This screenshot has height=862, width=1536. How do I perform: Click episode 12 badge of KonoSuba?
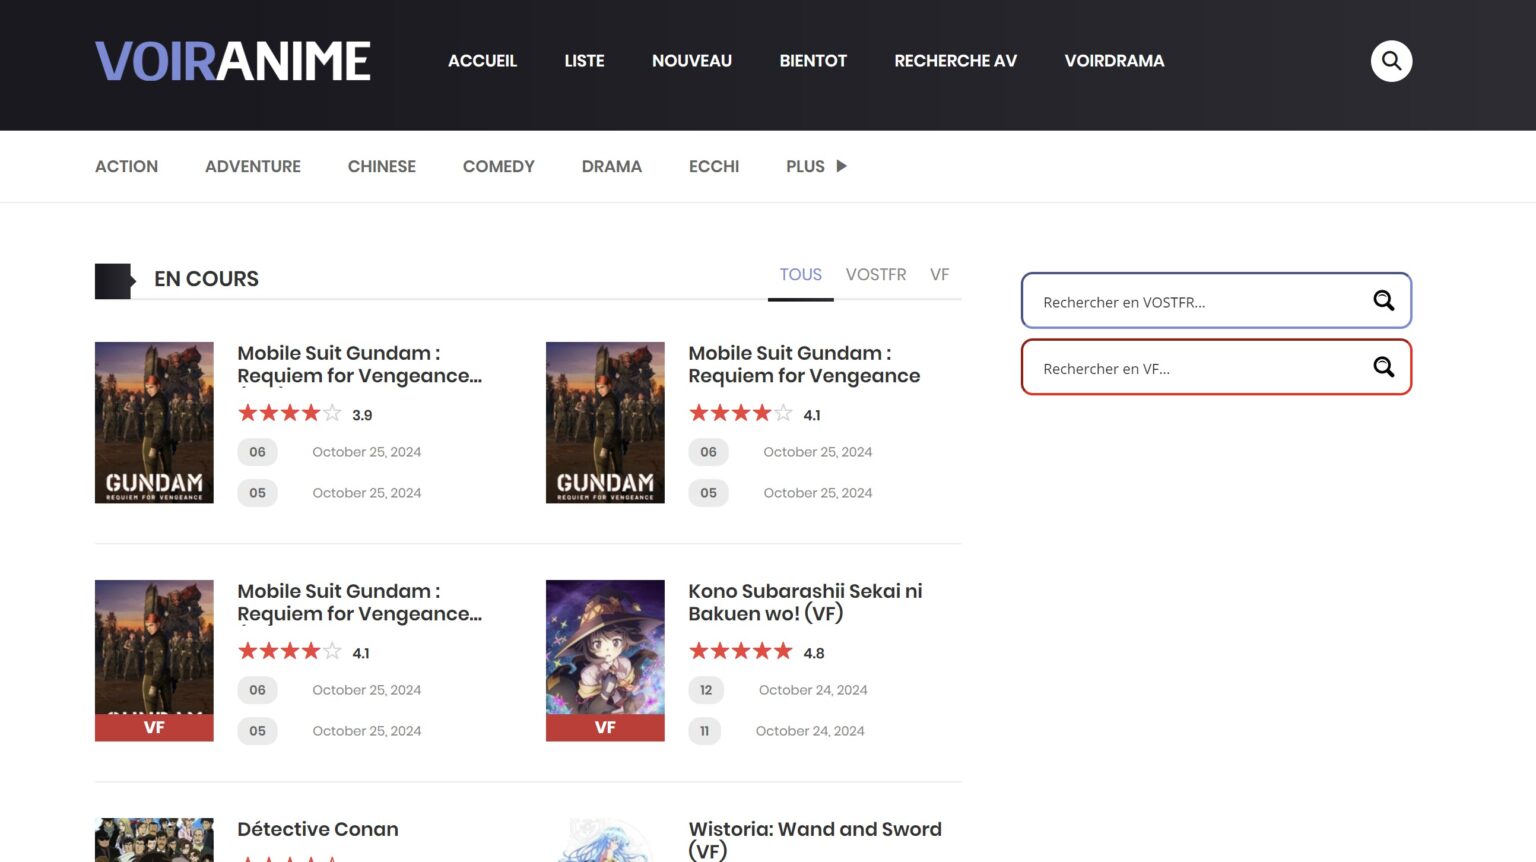click(x=706, y=690)
